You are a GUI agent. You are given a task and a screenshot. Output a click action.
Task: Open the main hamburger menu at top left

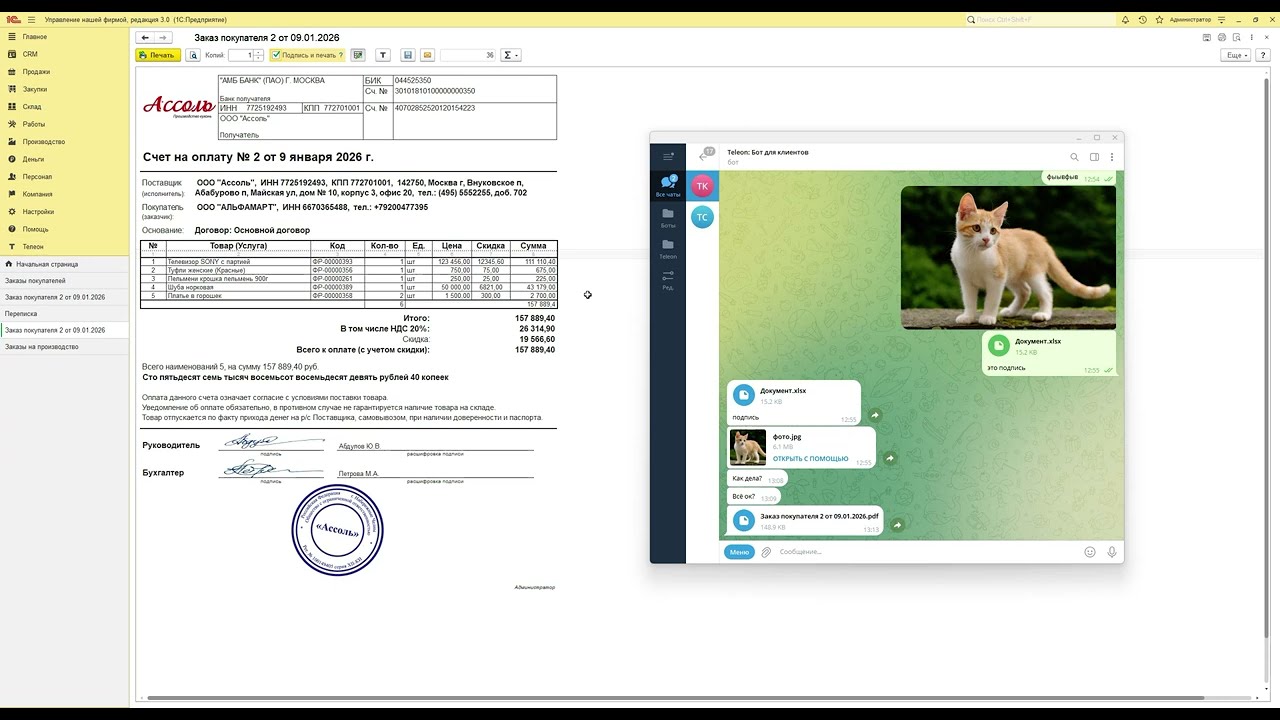[x=31, y=19]
